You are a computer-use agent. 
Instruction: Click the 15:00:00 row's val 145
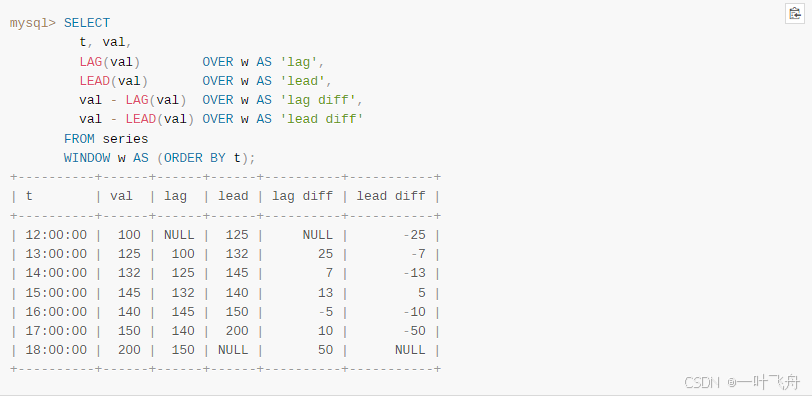point(129,292)
